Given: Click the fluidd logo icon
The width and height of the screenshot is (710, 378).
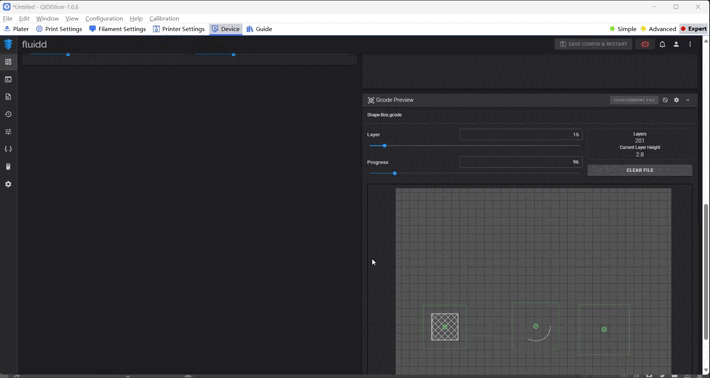Looking at the screenshot, I should pyautogui.click(x=8, y=44).
